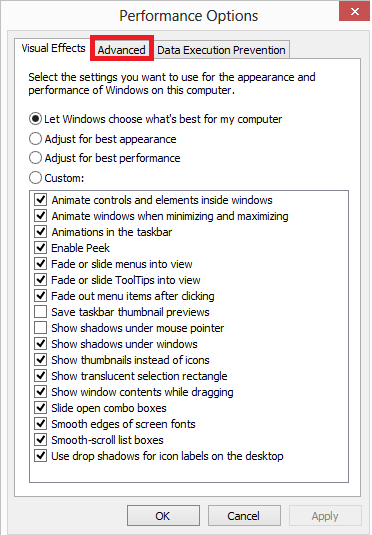Click the Cancel button
Image resolution: width=372 pixels, height=535 pixels.
[x=244, y=516]
